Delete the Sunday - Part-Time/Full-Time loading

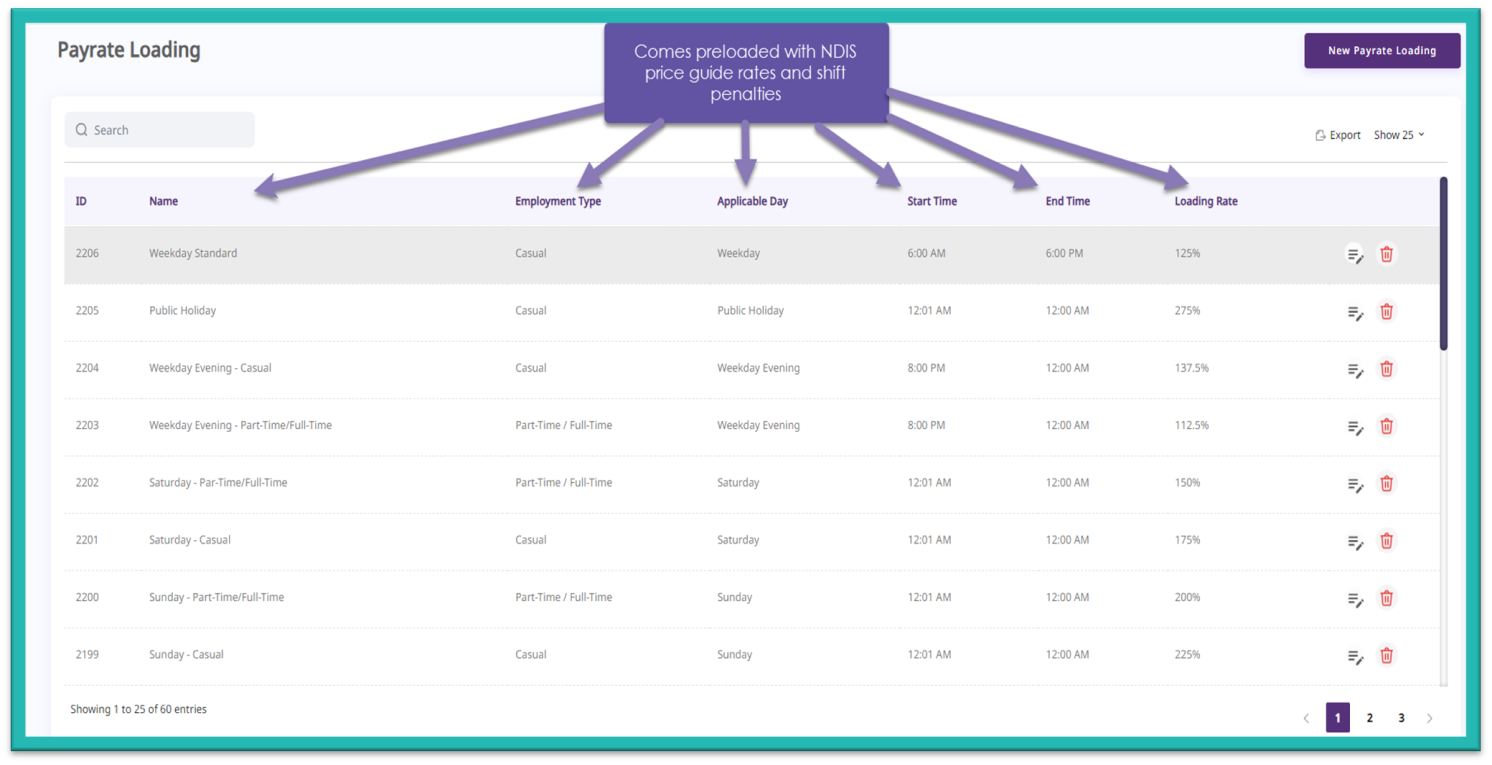(1386, 599)
